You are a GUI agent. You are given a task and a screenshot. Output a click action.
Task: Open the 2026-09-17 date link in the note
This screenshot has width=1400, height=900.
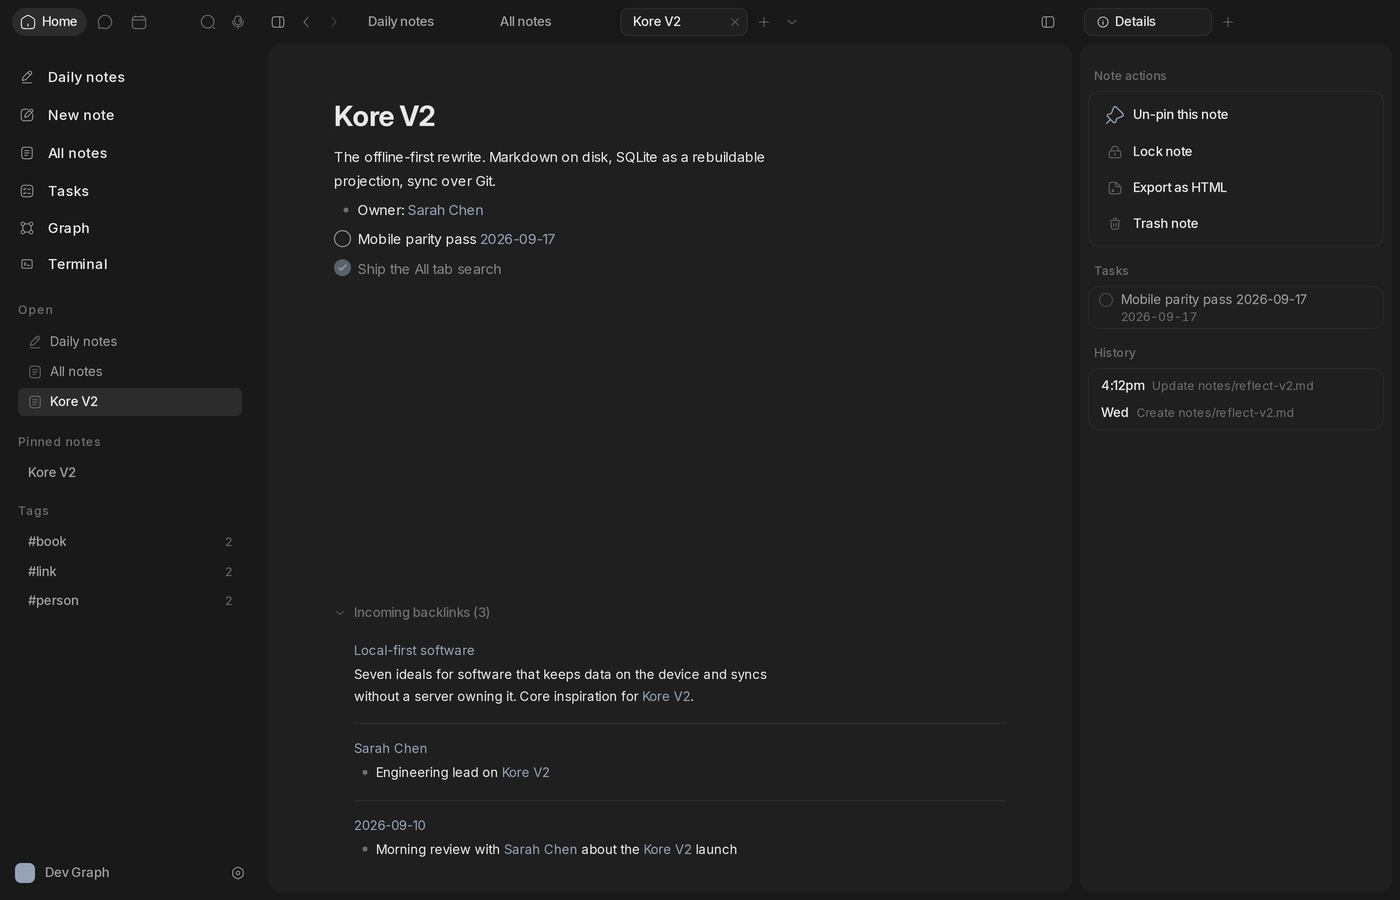(x=517, y=239)
